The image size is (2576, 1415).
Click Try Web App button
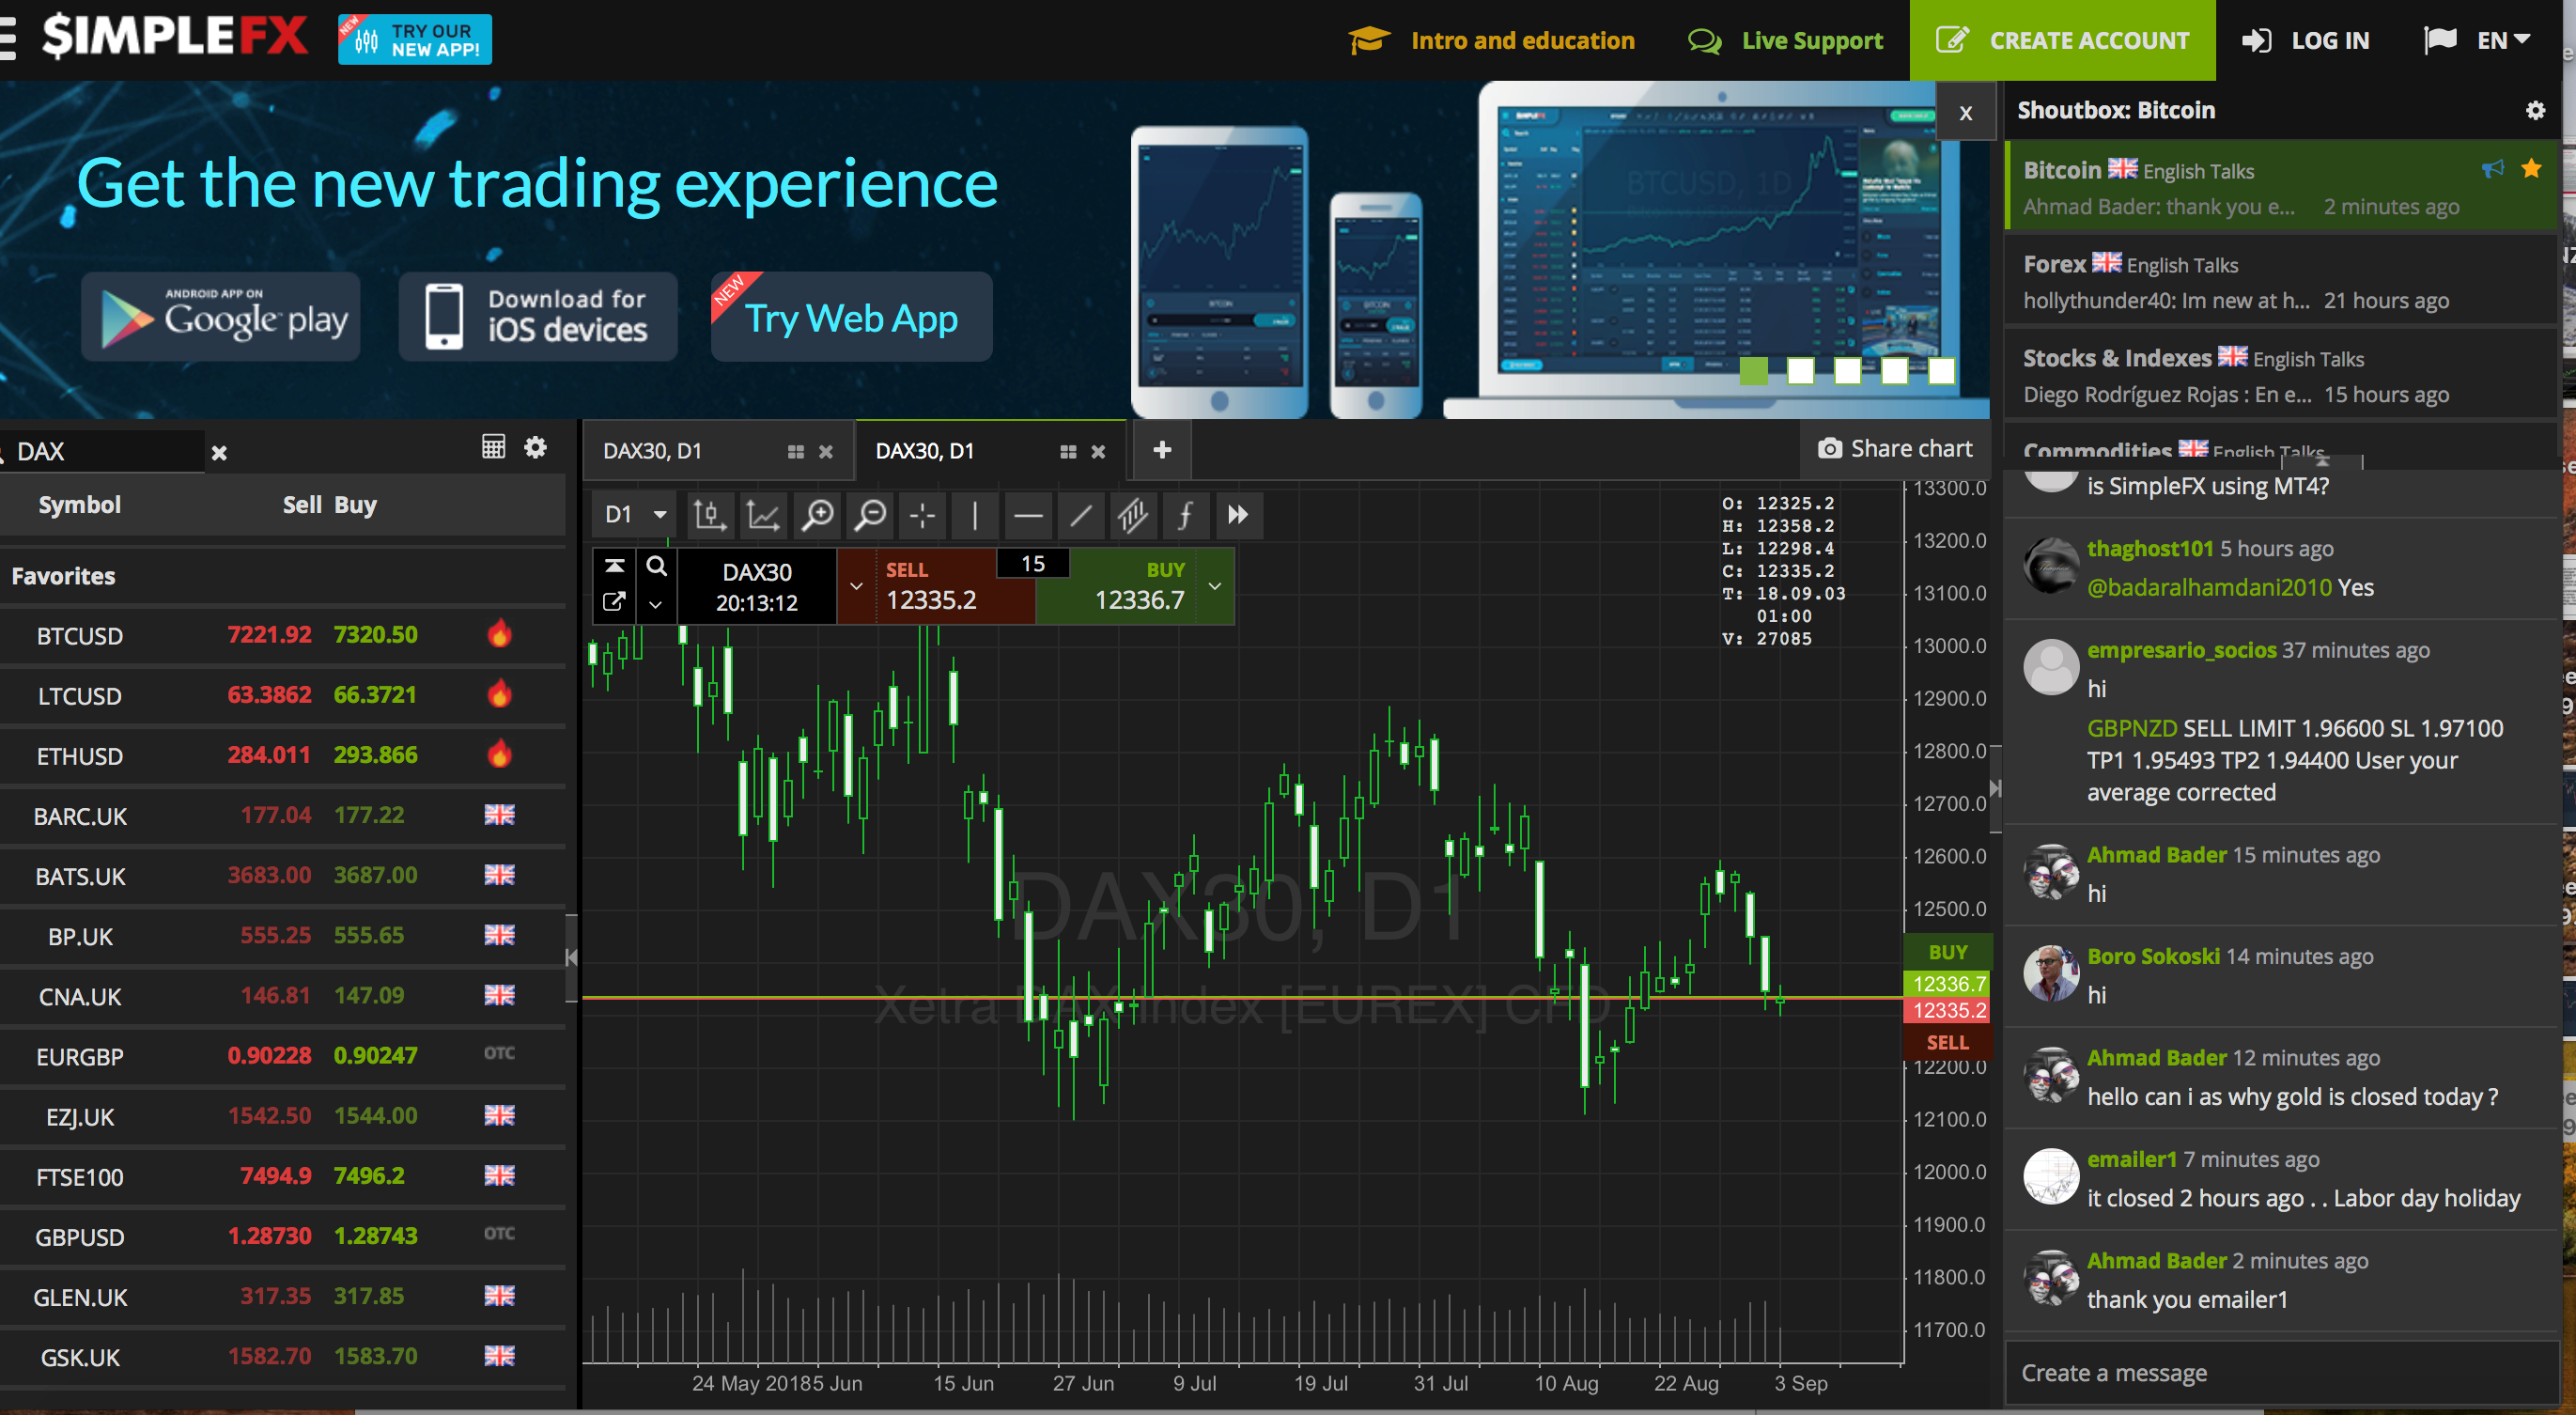(x=851, y=317)
